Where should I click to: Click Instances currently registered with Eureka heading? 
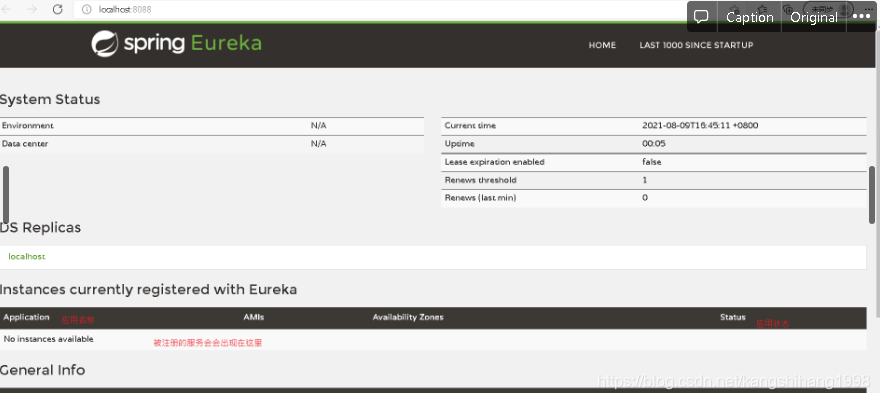click(148, 289)
